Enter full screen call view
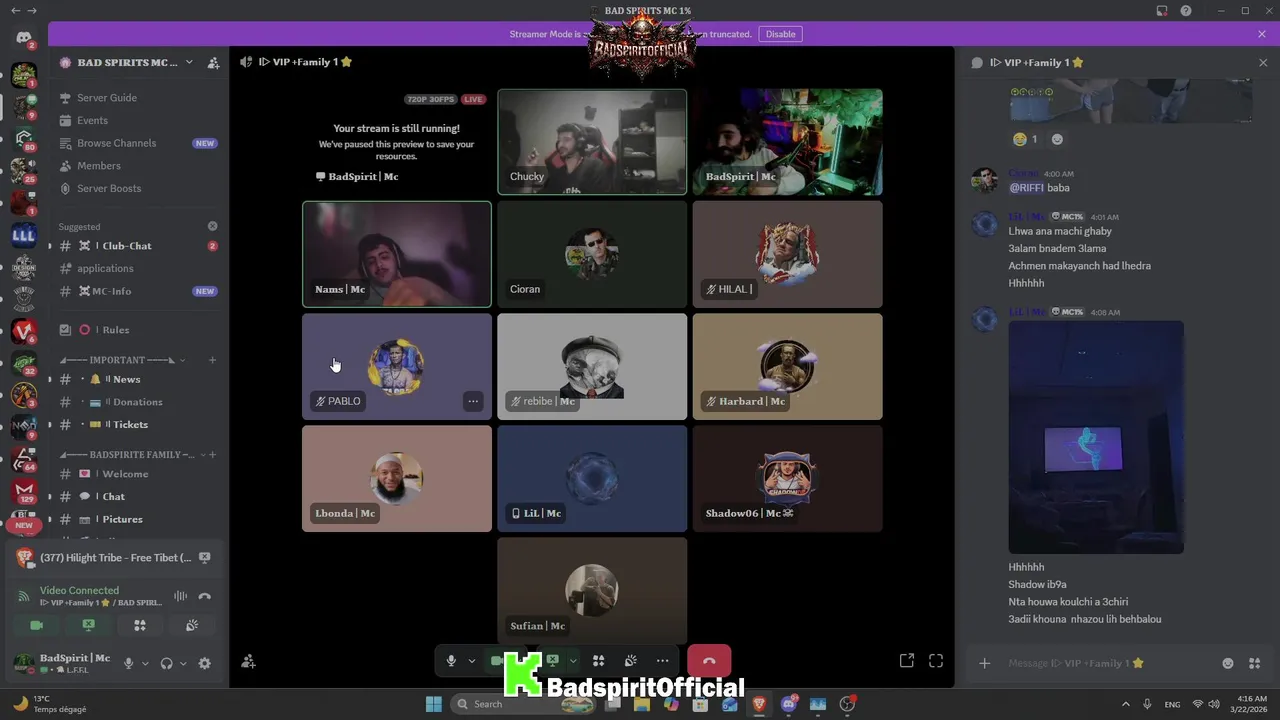 click(x=936, y=661)
